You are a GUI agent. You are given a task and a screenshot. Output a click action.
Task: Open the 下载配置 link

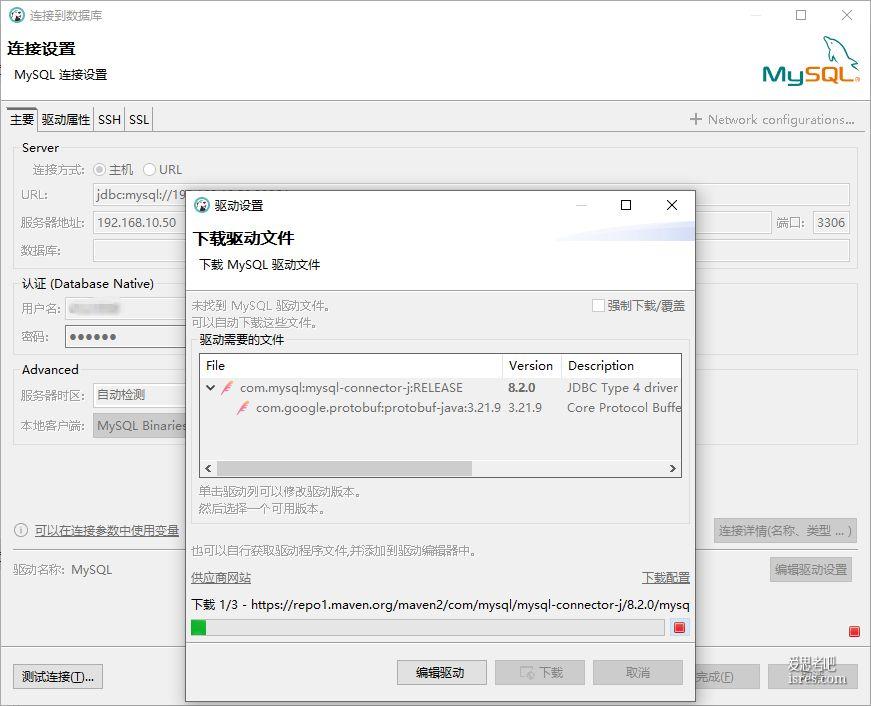click(666, 578)
